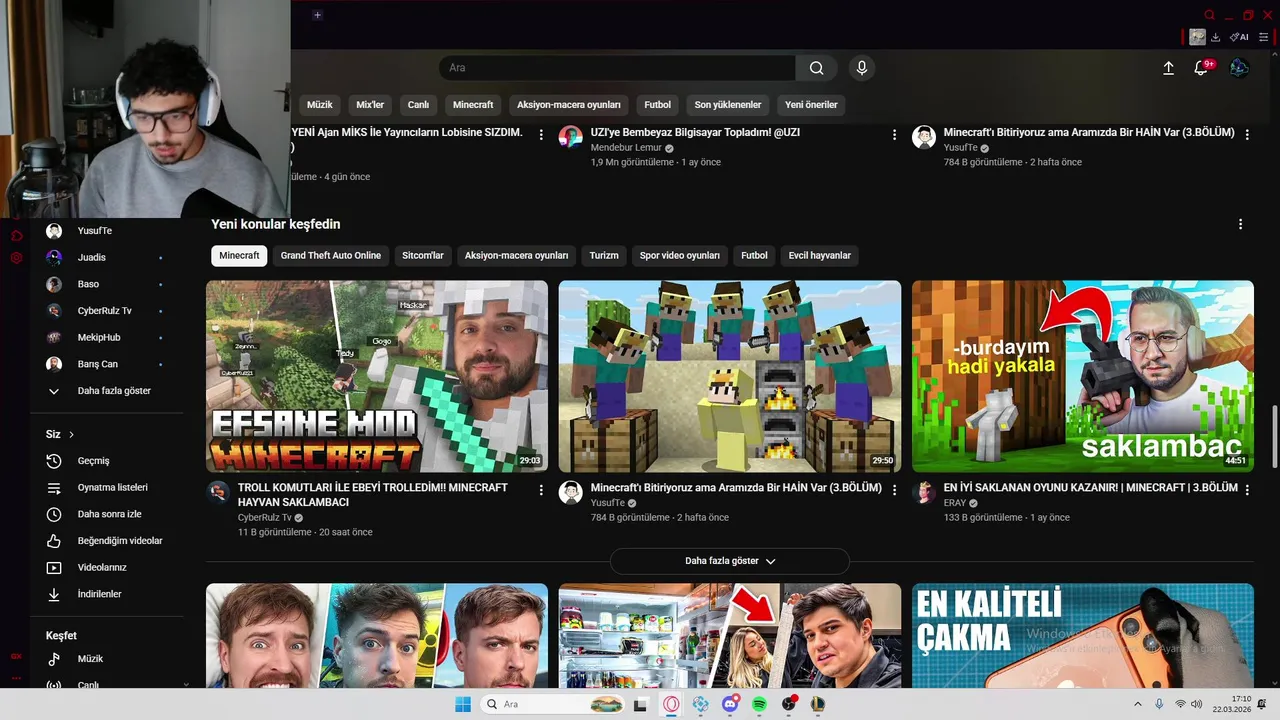Click the YouTube Ara search field
This screenshot has height=720, width=1280.
click(617, 68)
